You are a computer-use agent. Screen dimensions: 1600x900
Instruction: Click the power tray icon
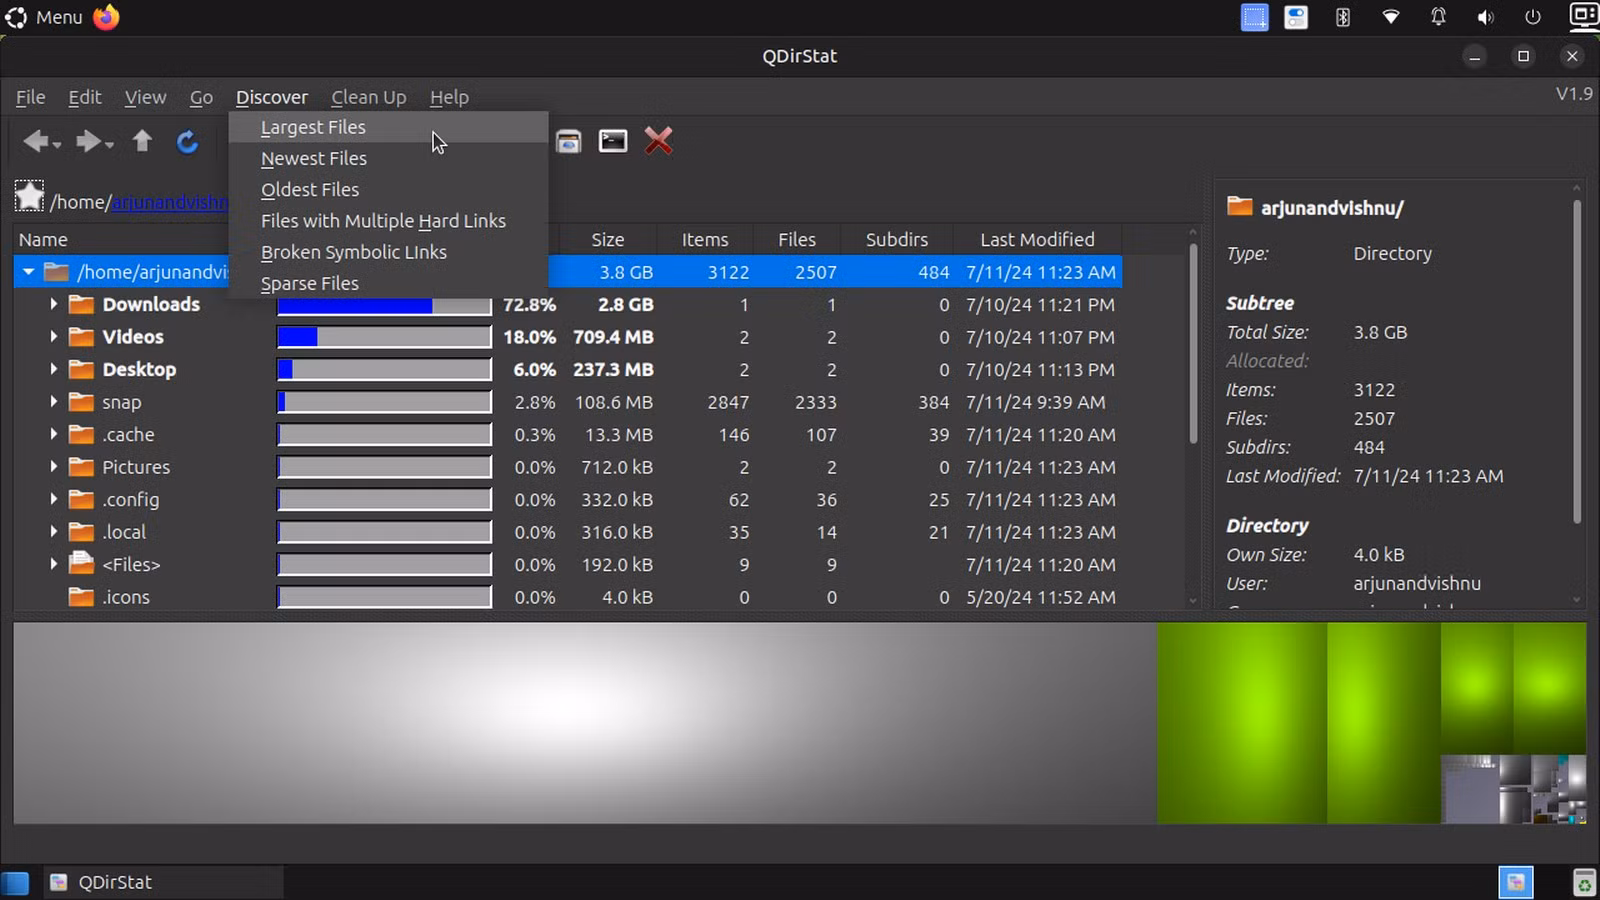1533,17
